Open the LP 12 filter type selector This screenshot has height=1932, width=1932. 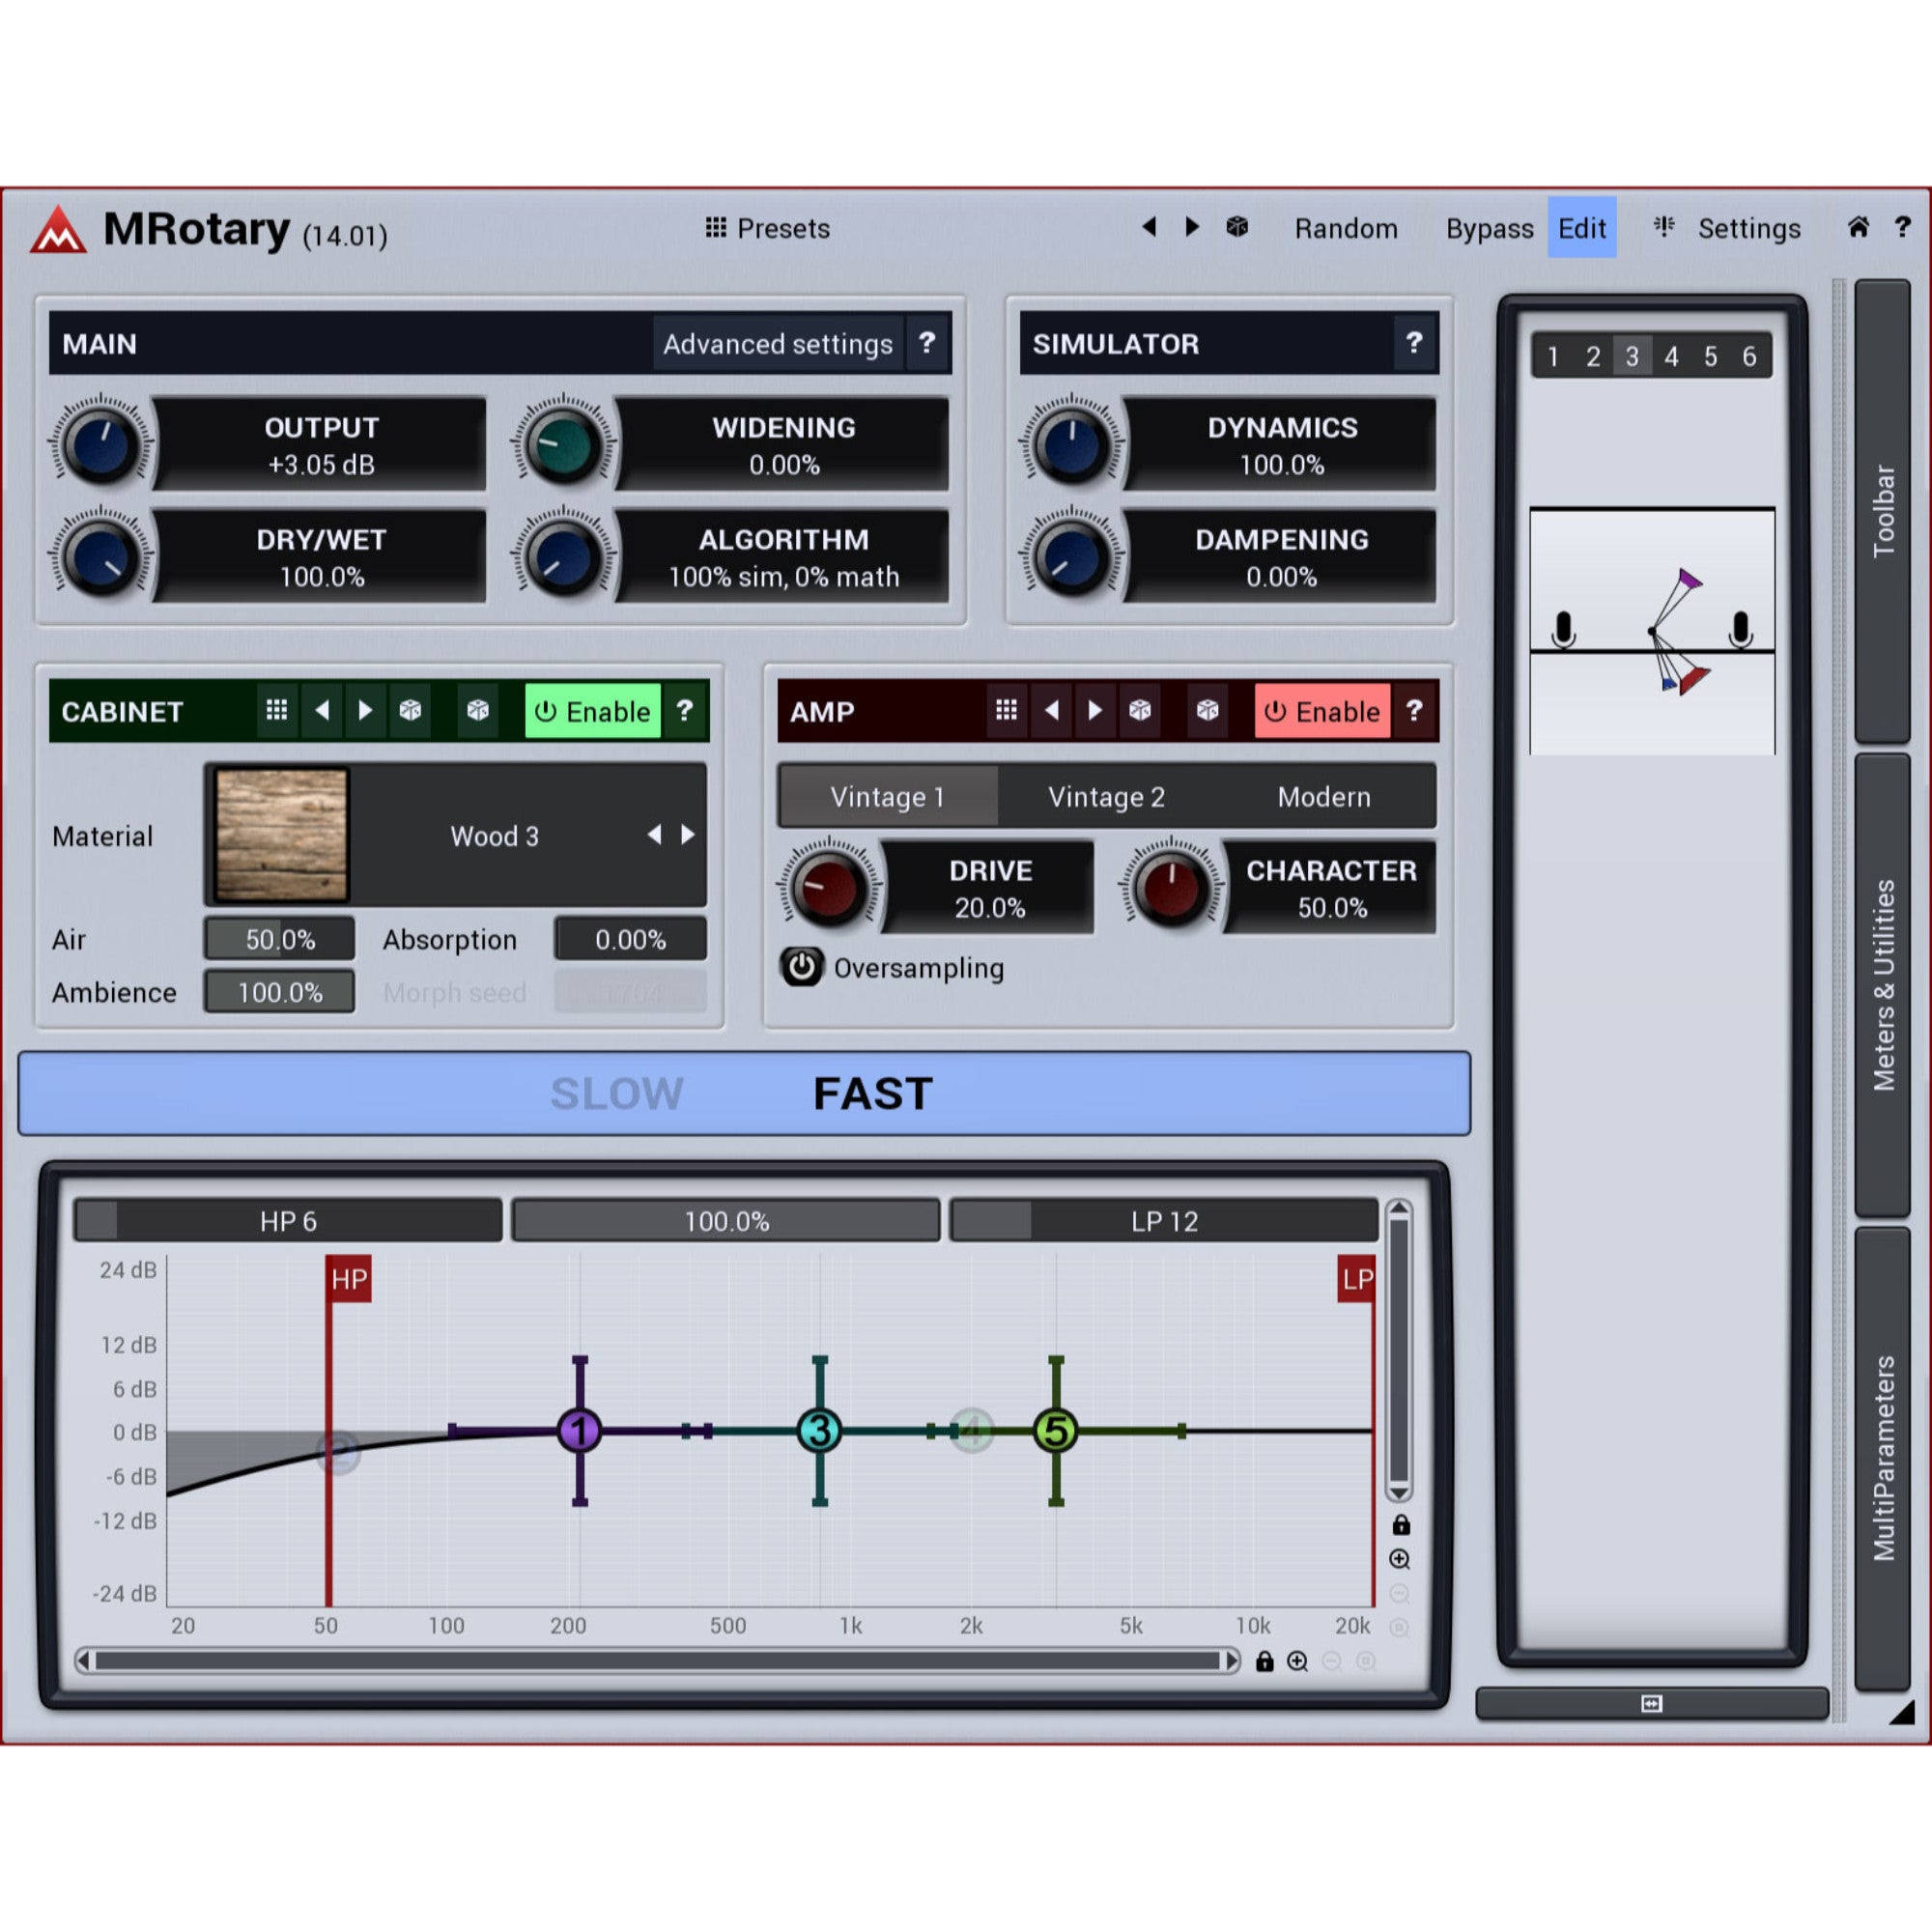pos(1164,1220)
